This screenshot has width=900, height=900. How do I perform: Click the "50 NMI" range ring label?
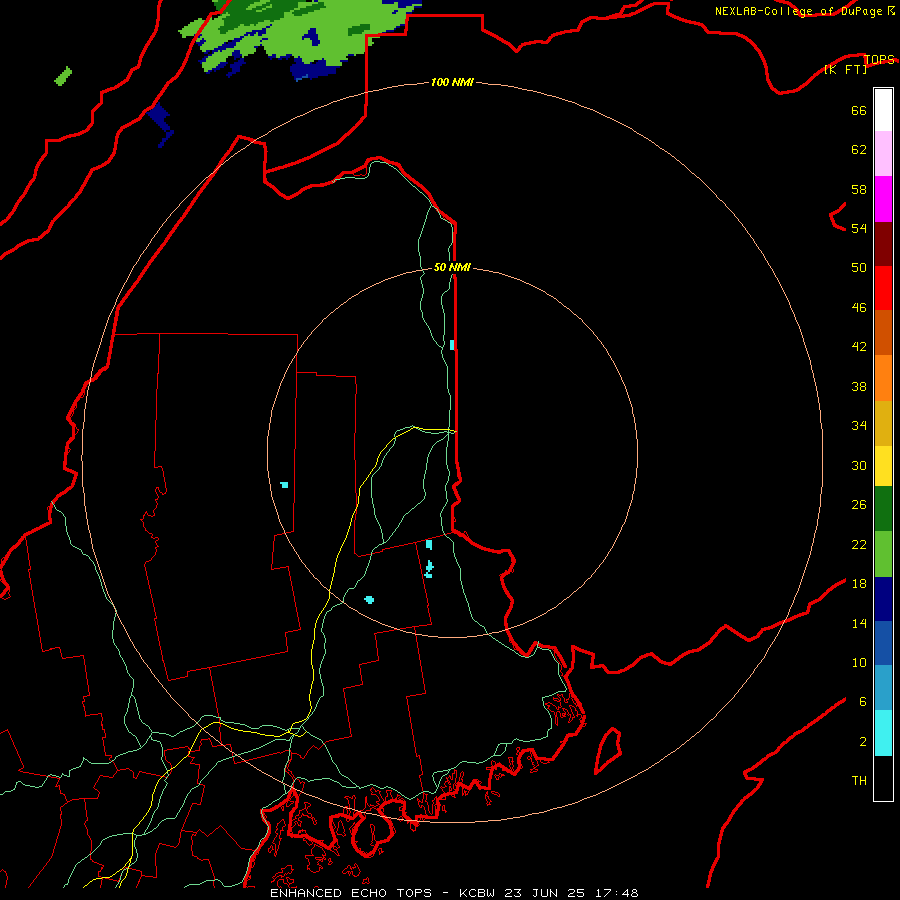(452, 267)
